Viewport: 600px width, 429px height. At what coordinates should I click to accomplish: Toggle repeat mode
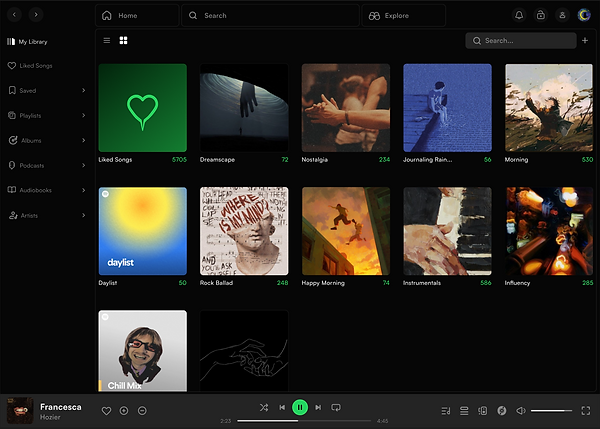[336, 408]
